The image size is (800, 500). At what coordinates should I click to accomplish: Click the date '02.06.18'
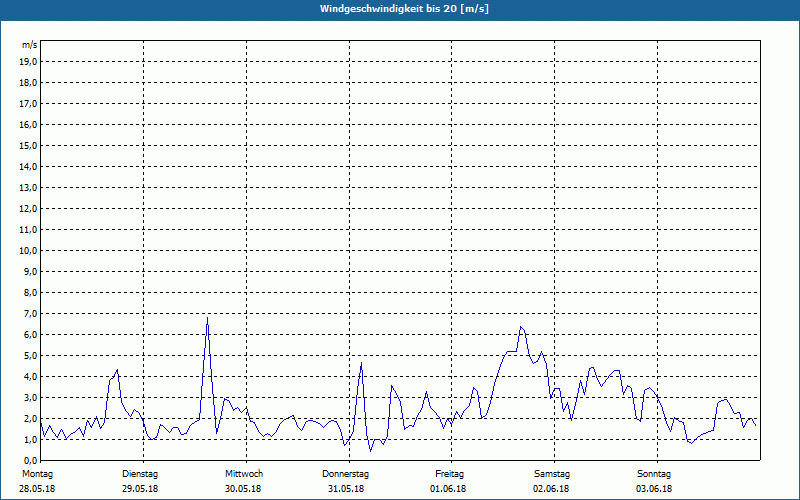point(551,489)
